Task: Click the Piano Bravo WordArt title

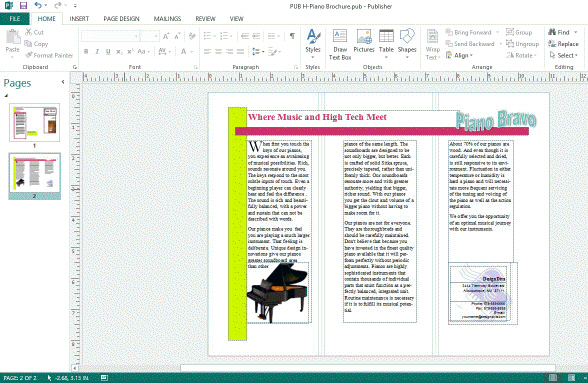Action: coord(496,121)
